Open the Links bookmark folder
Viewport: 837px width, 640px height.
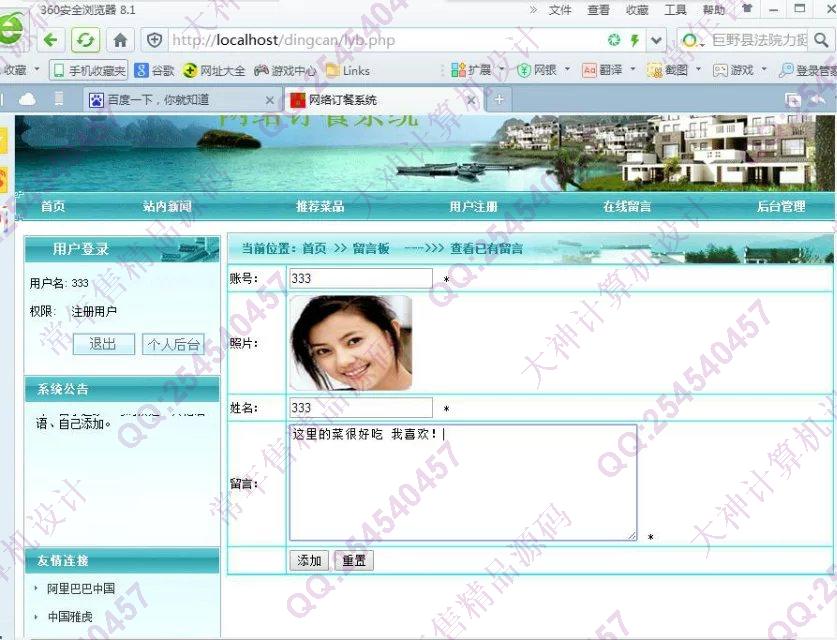click(348, 70)
